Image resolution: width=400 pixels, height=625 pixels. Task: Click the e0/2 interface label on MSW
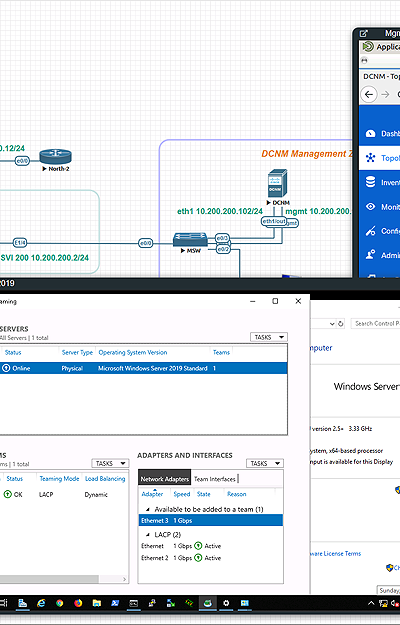tap(223, 249)
